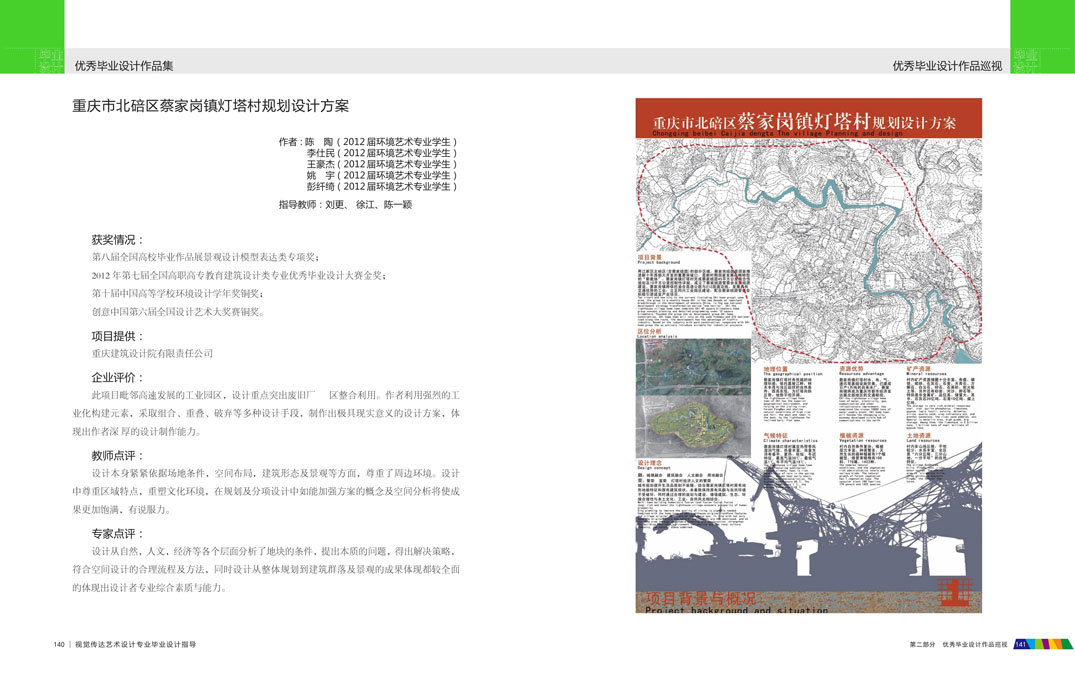Click the header text 优秀毕业设计作品集

click(124, 66)
